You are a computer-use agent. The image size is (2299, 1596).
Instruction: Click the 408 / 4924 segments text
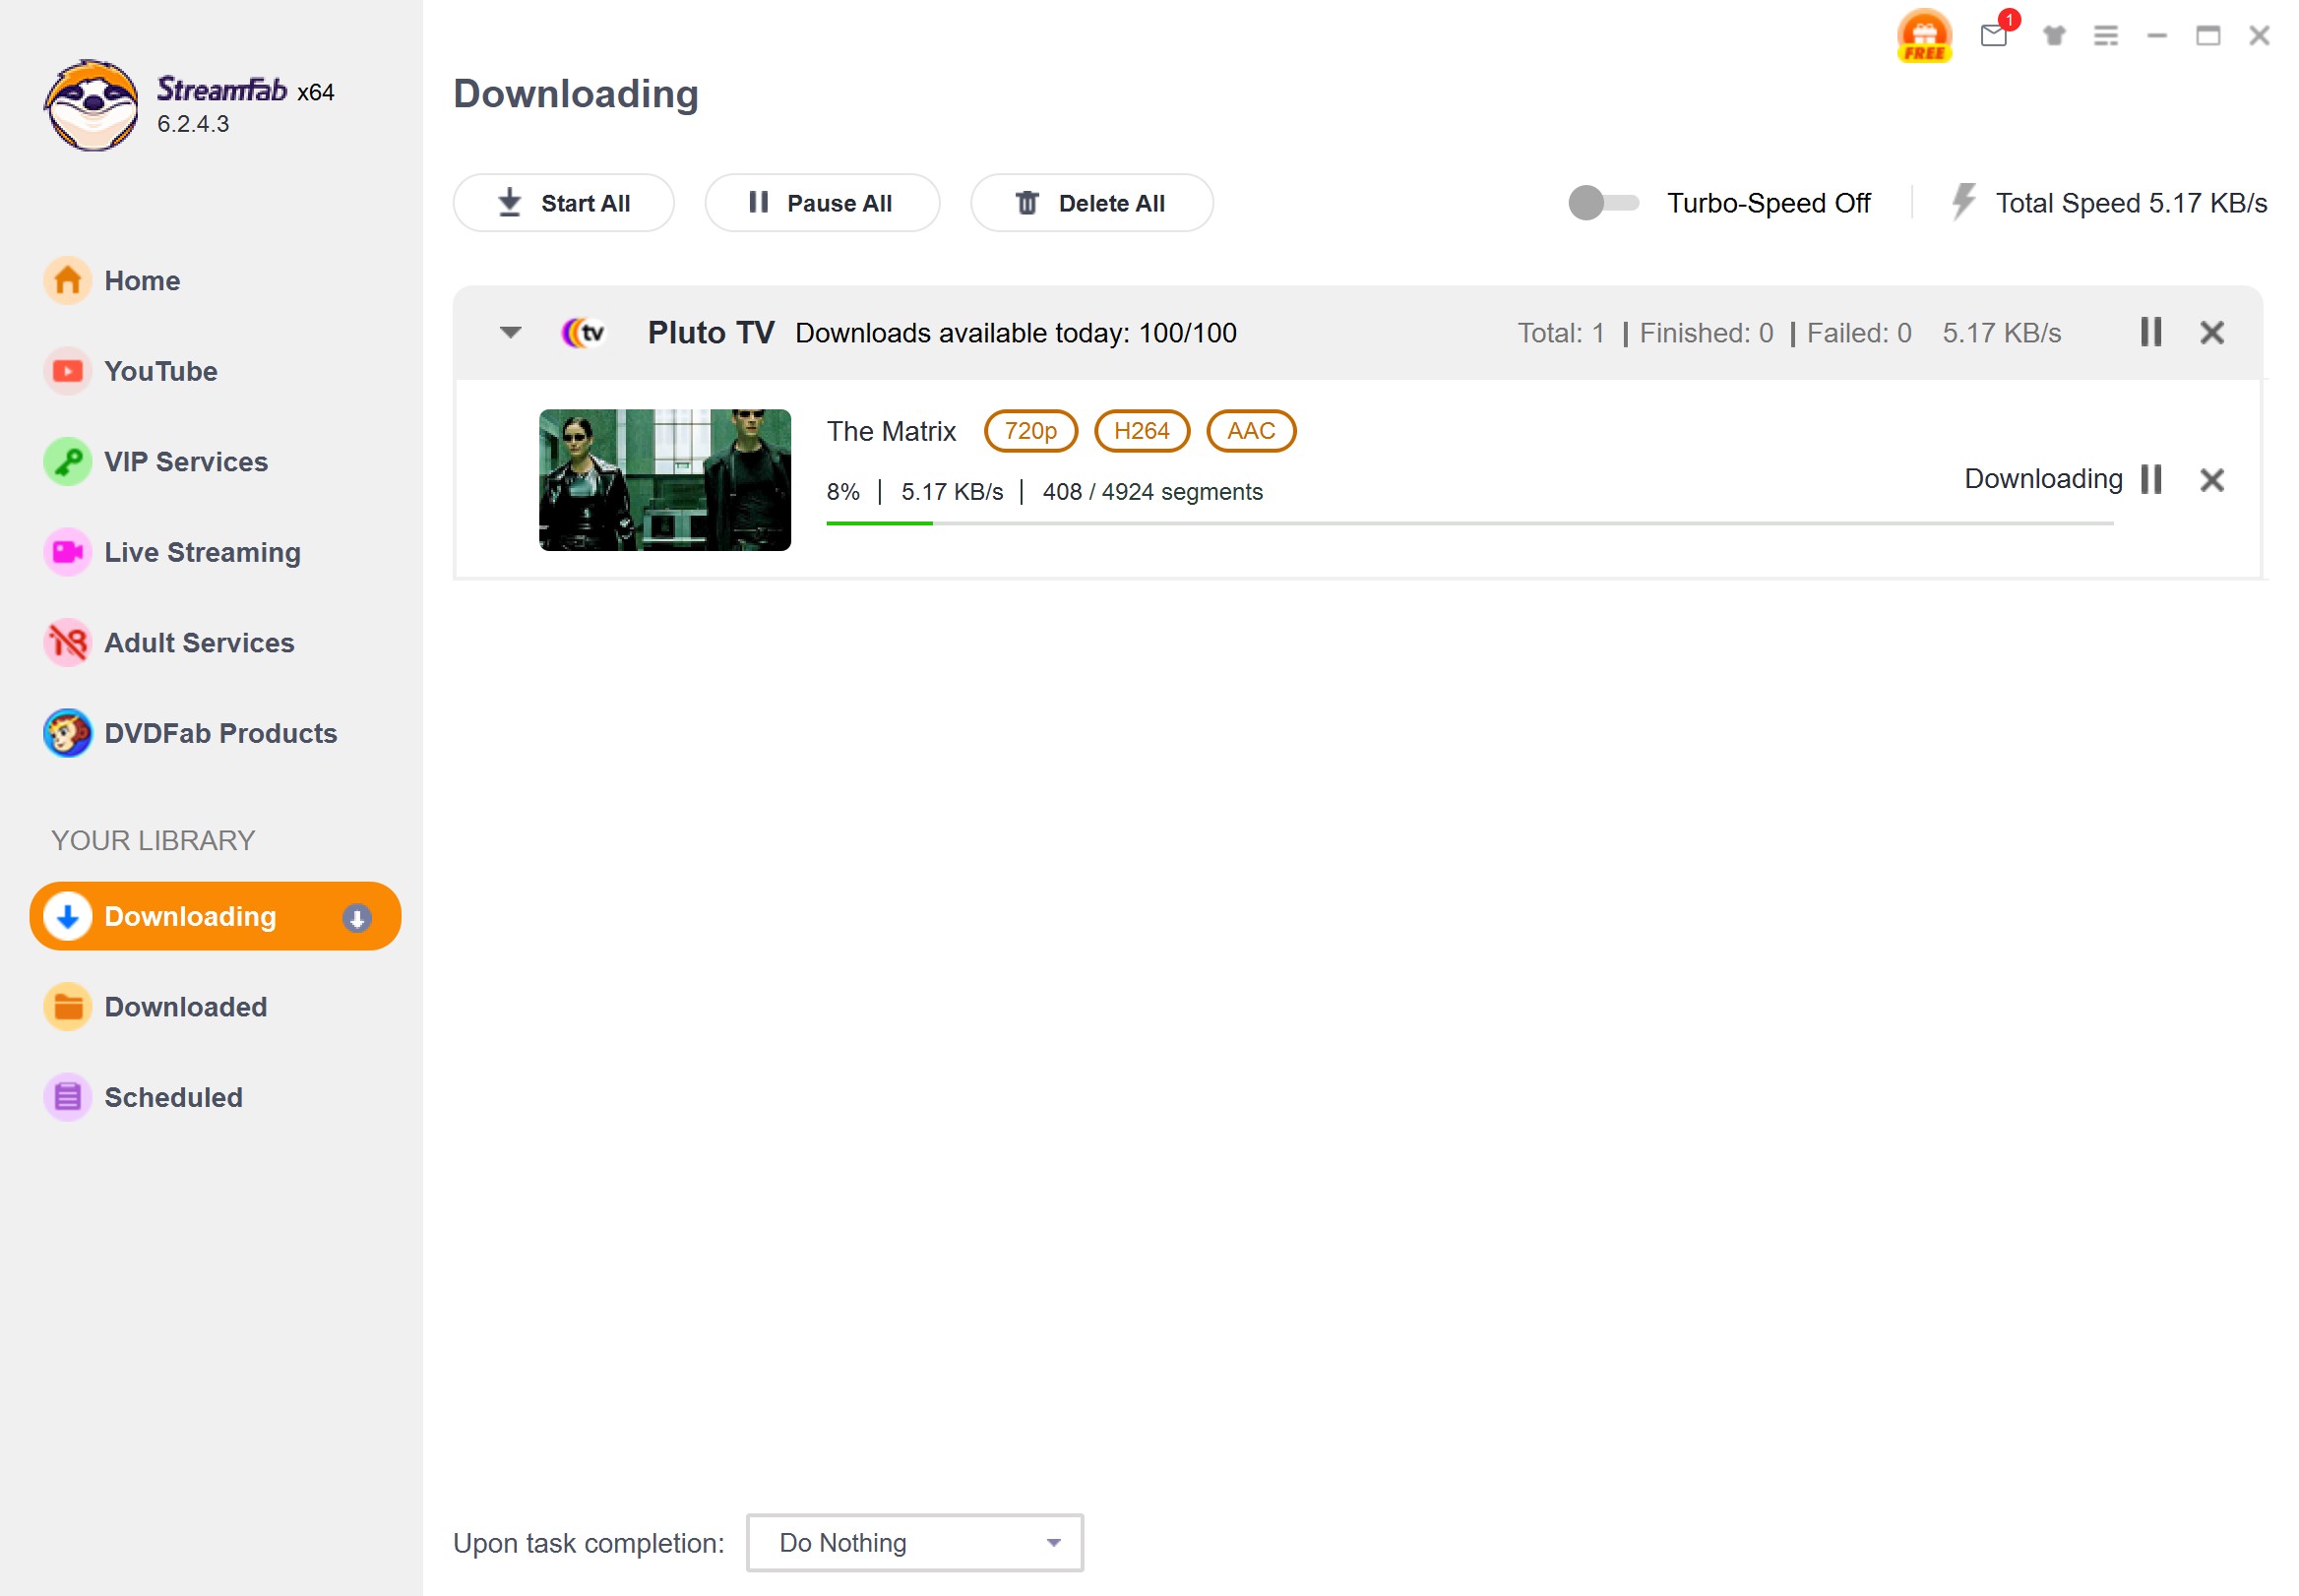[x=1152, y=492]
